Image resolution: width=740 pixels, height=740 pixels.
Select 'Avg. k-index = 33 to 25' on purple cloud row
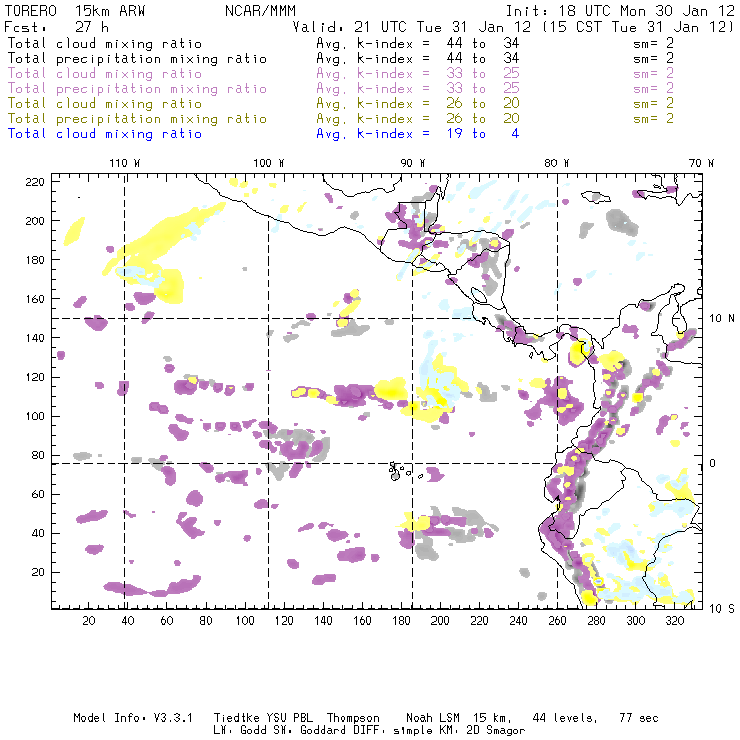418,74
